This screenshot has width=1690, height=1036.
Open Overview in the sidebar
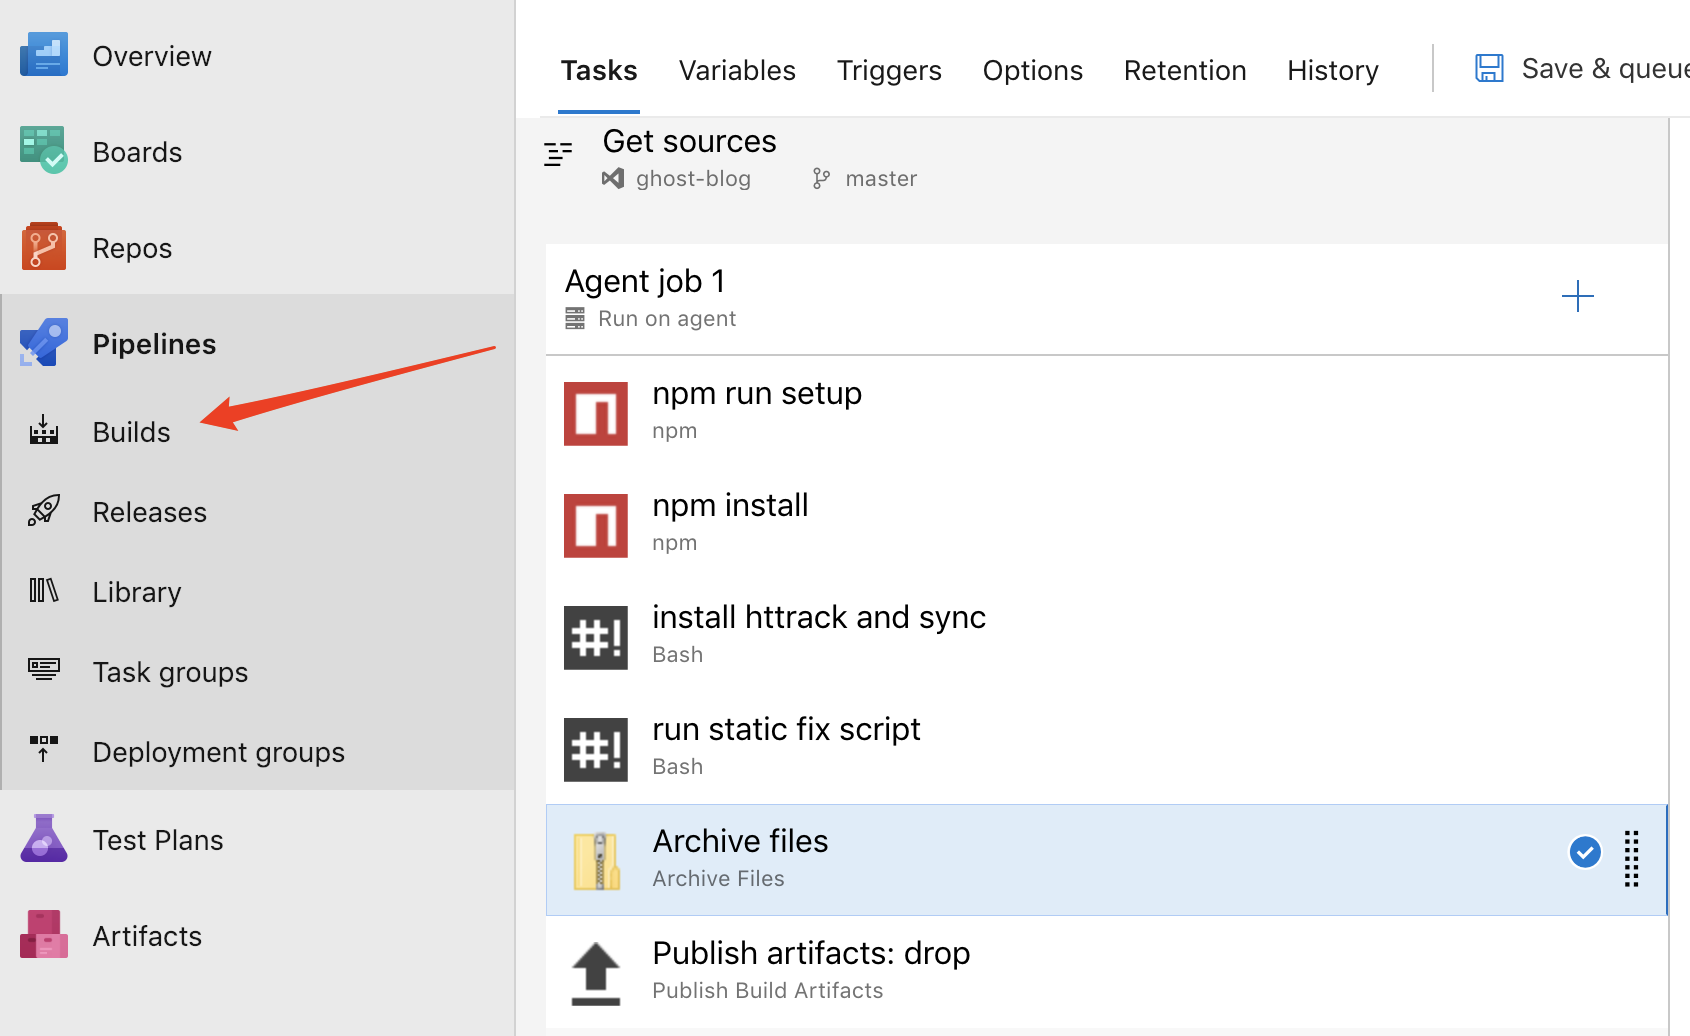coord(152,56)
